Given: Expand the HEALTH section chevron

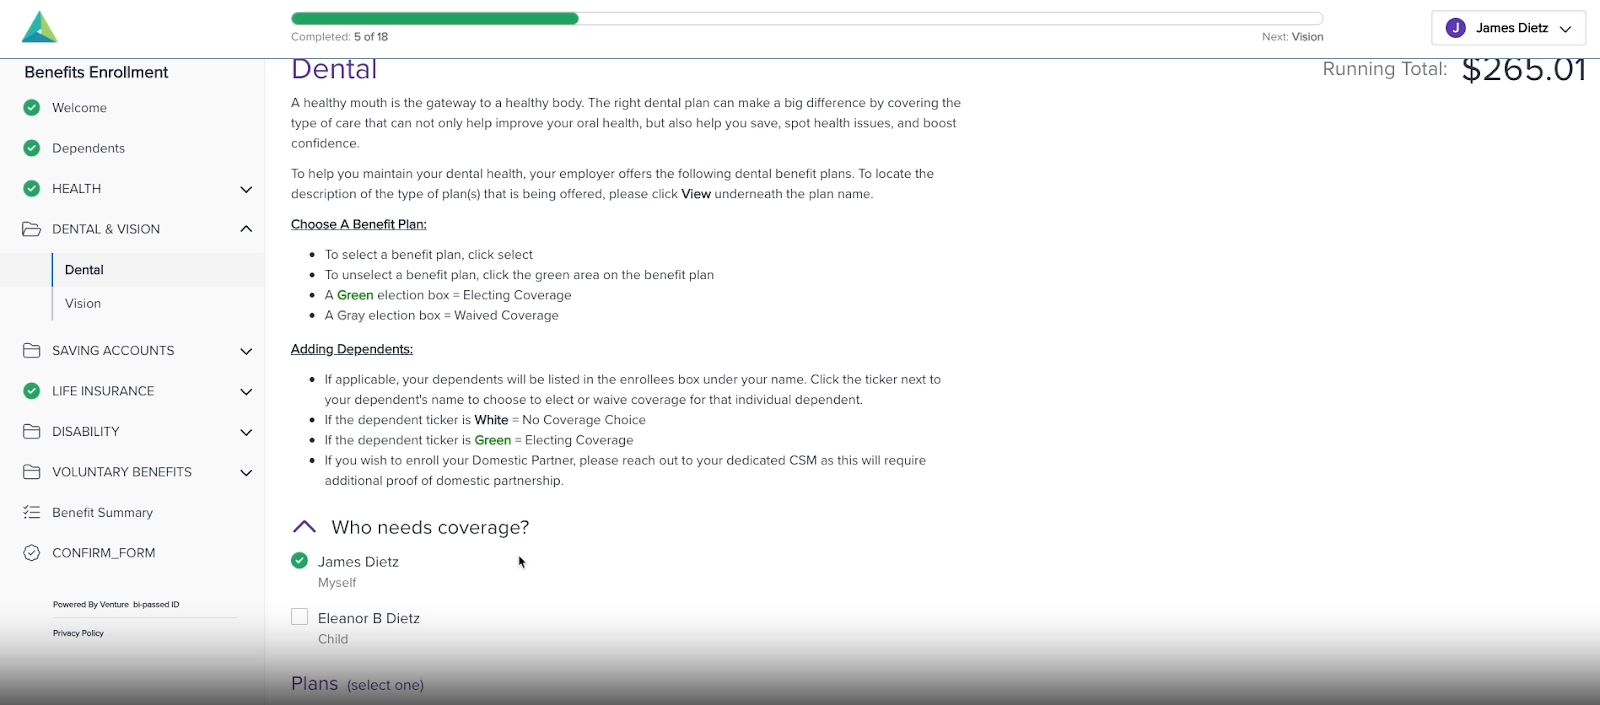Looking at the screenshot, I should click(x=246, y=189).
